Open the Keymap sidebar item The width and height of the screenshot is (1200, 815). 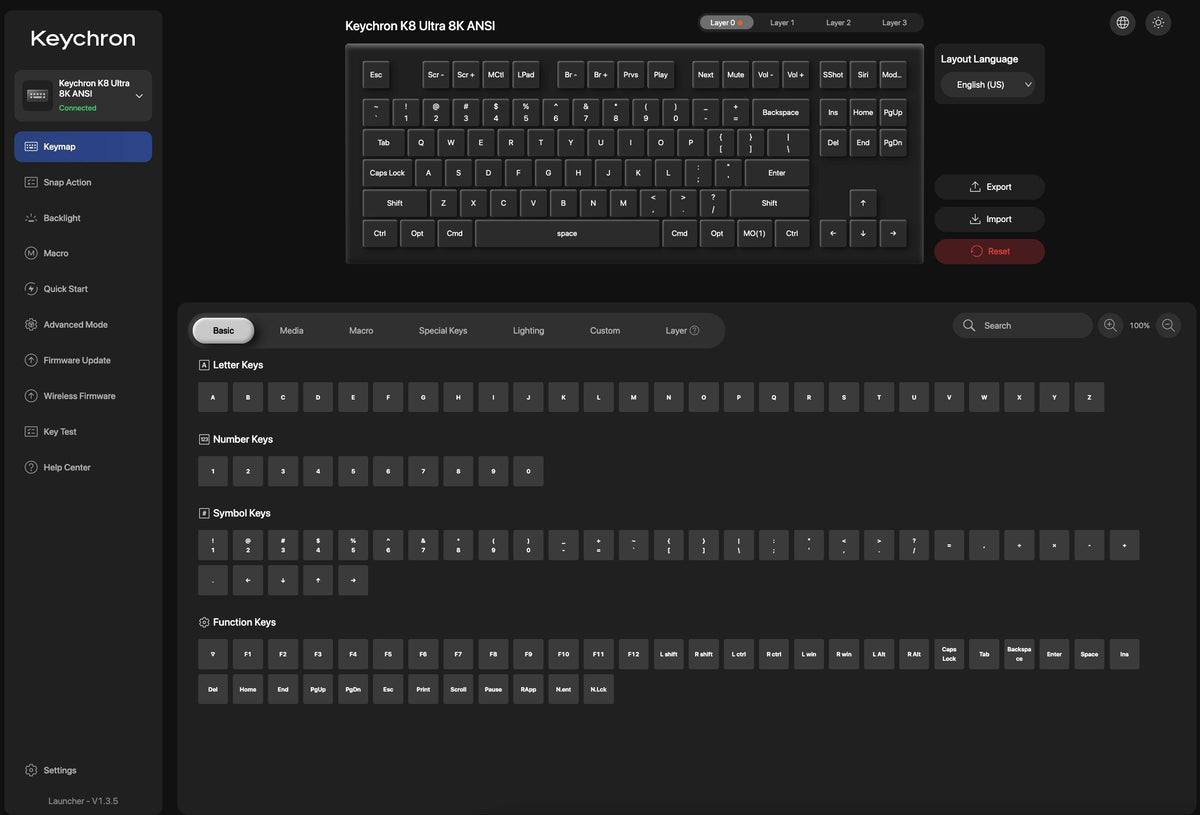point(83,147)
